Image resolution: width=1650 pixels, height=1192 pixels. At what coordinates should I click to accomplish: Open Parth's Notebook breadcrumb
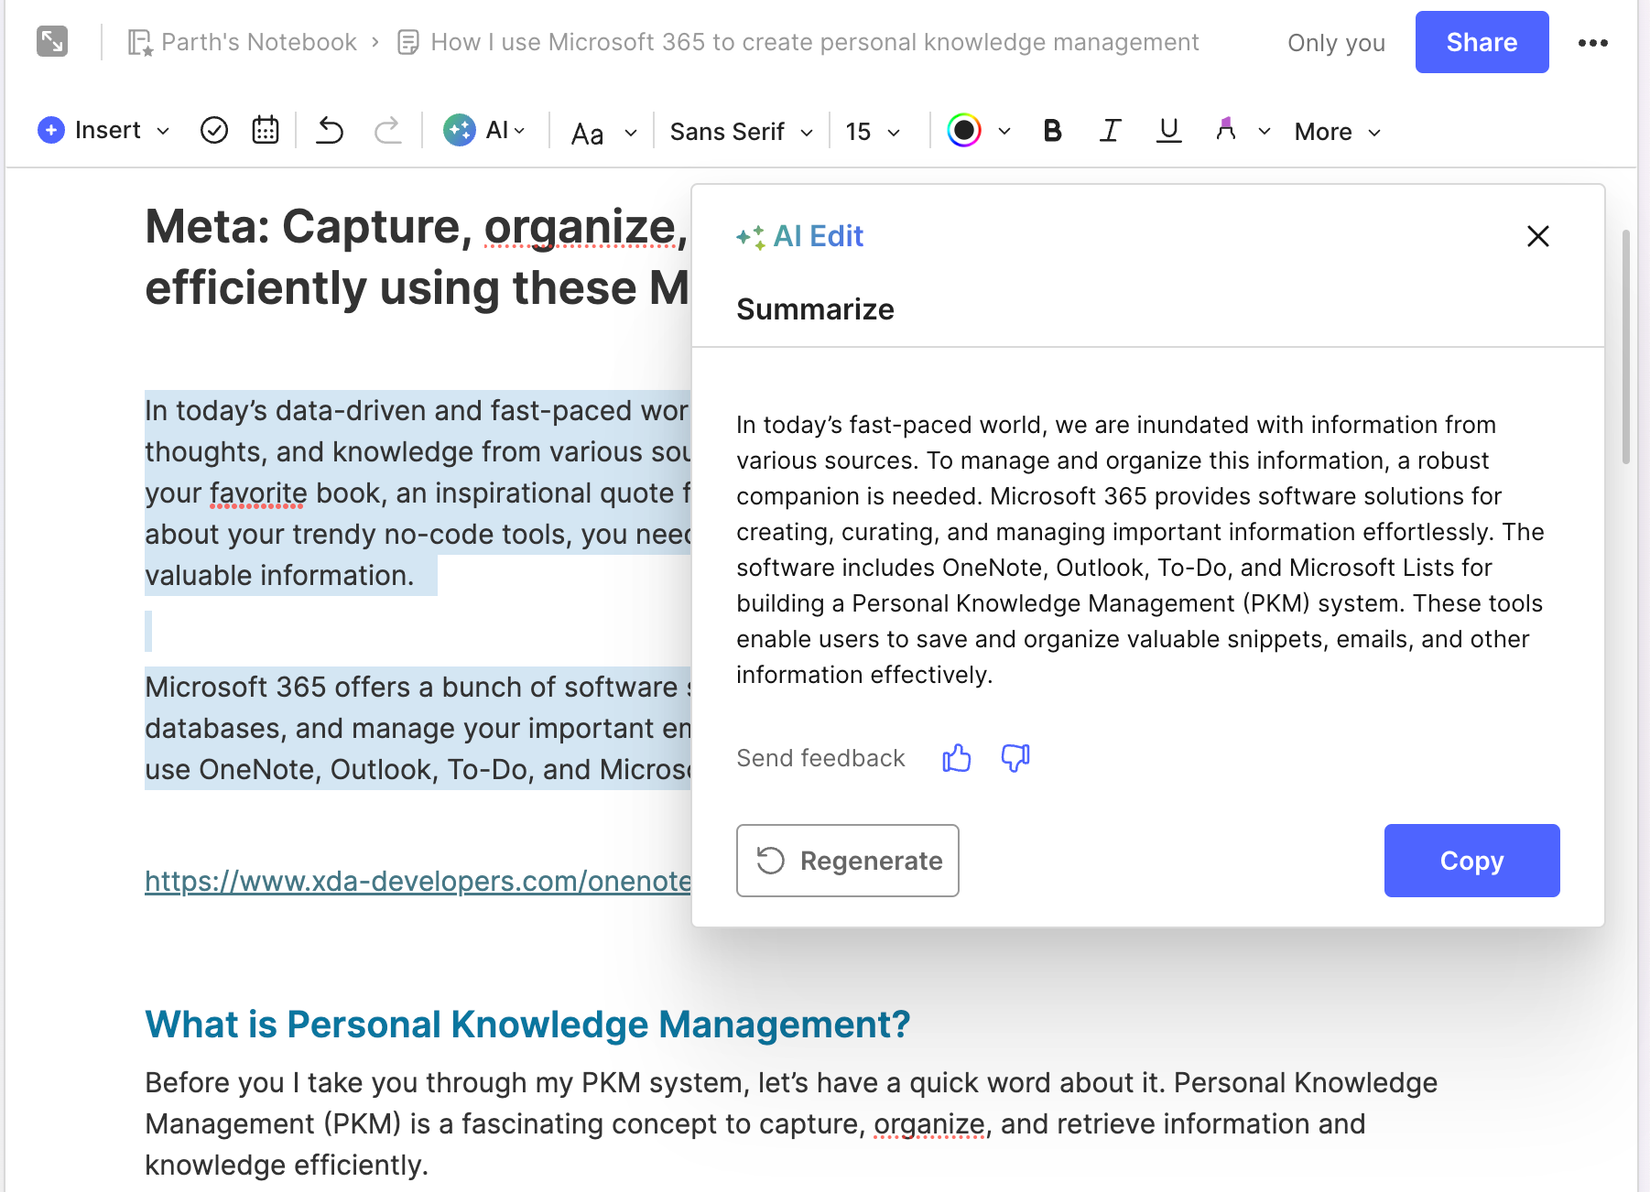tap(242, 42)
